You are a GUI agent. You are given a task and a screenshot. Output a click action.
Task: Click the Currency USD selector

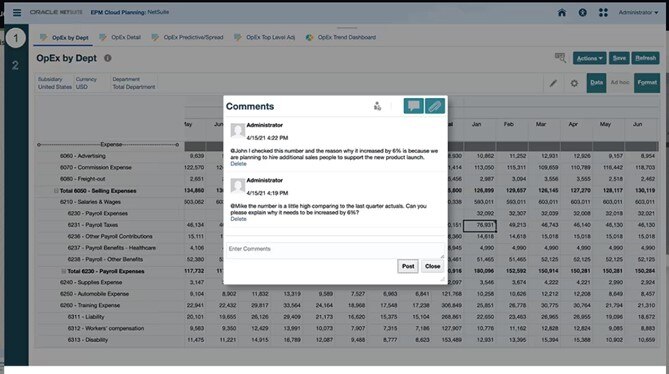coord(86,83)
